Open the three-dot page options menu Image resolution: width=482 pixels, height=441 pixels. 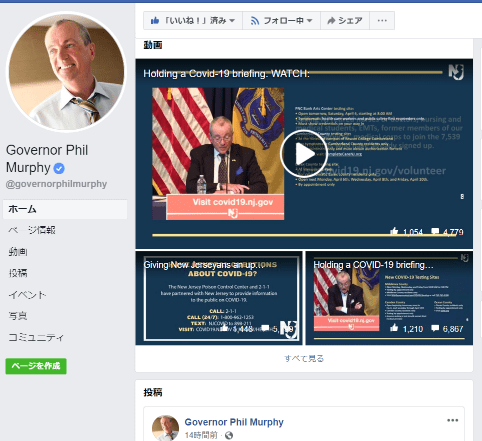[x=382, y=21]
